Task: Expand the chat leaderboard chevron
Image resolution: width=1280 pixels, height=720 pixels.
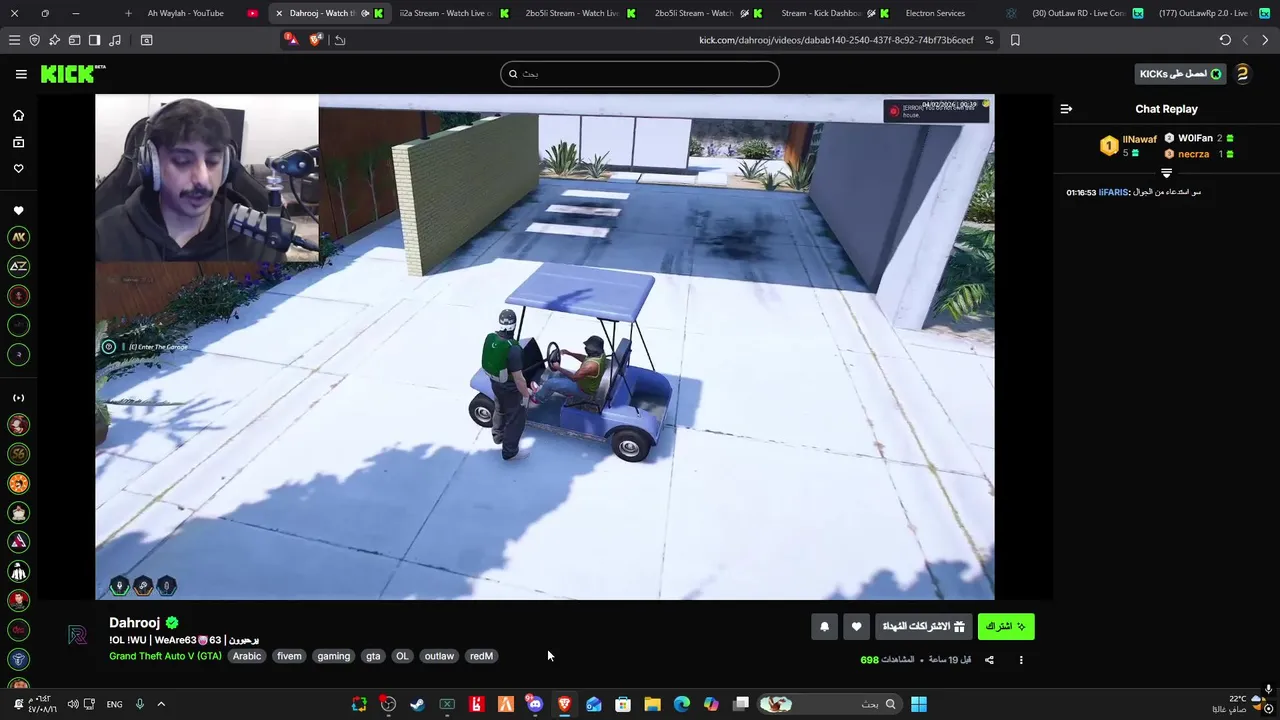Action: click(x=1166, y=173)
